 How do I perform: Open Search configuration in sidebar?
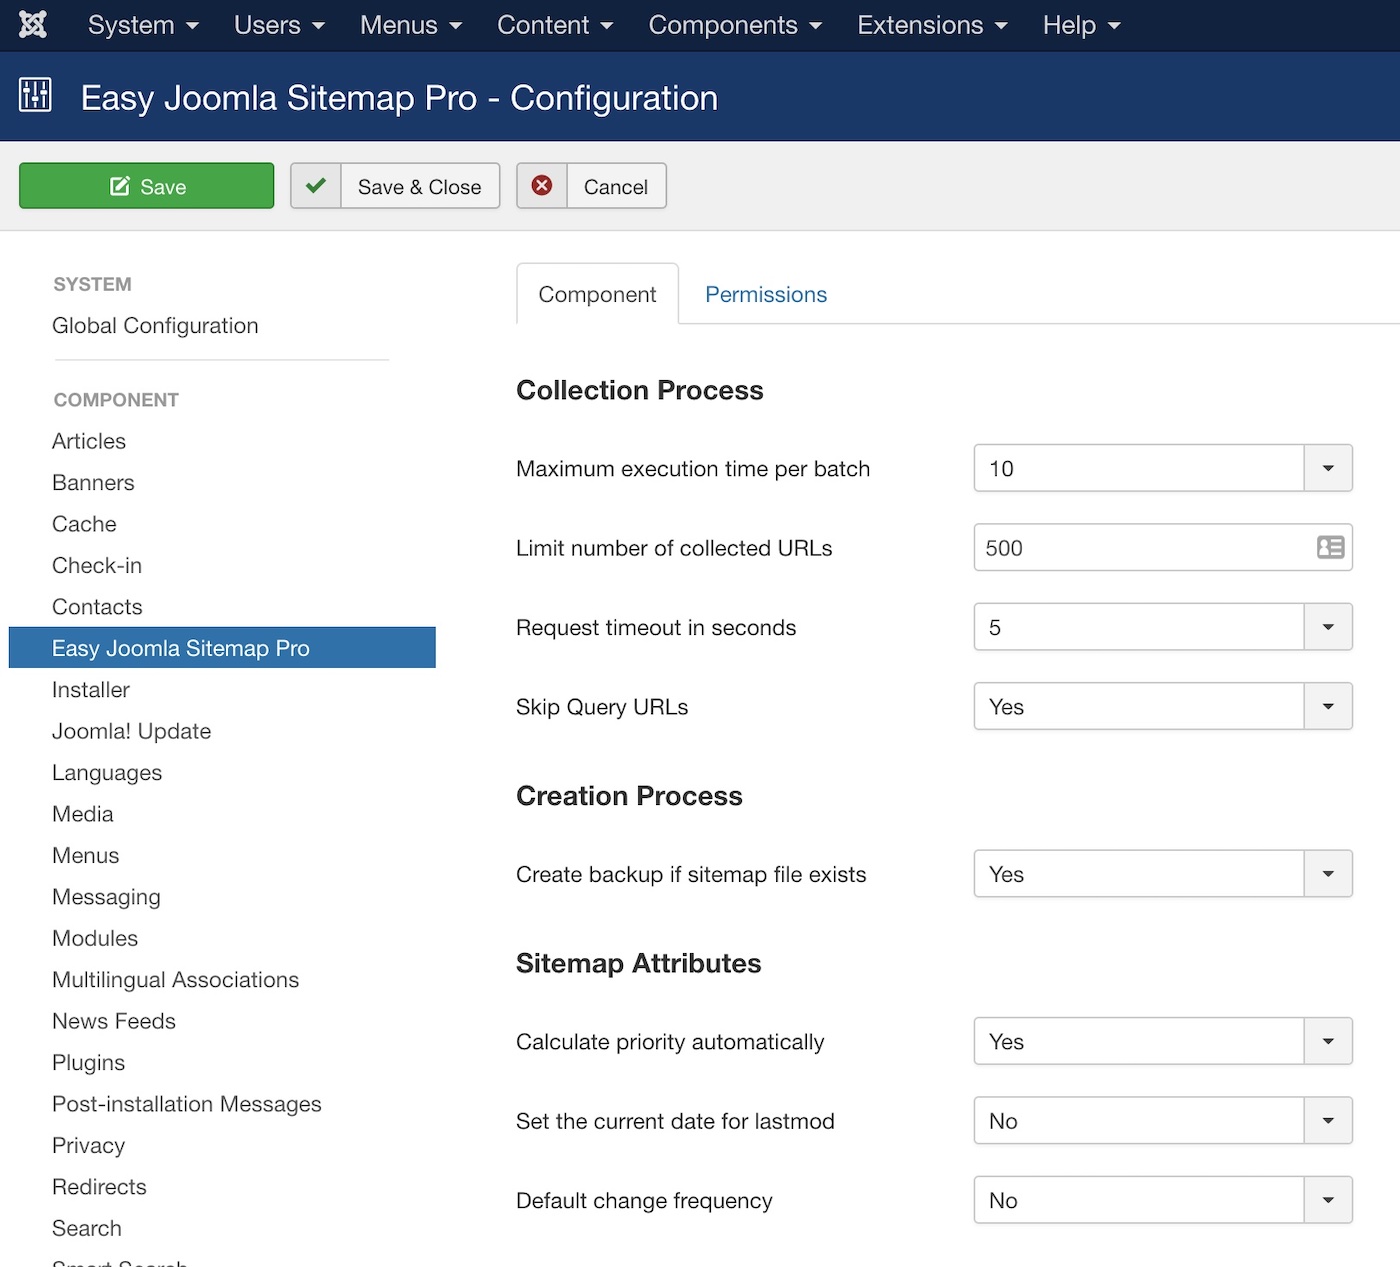point(87,1228)
